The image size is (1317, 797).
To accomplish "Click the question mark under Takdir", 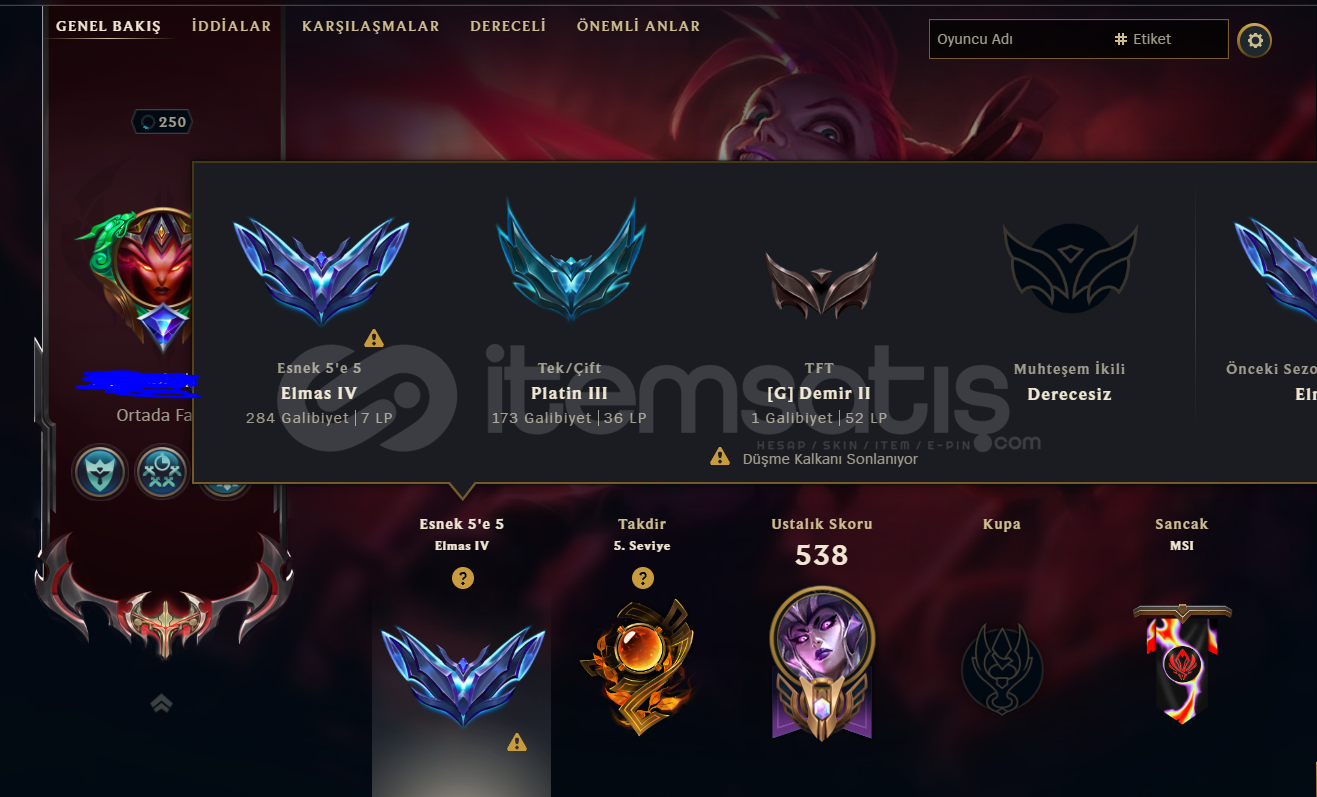I will click(643, 578).
